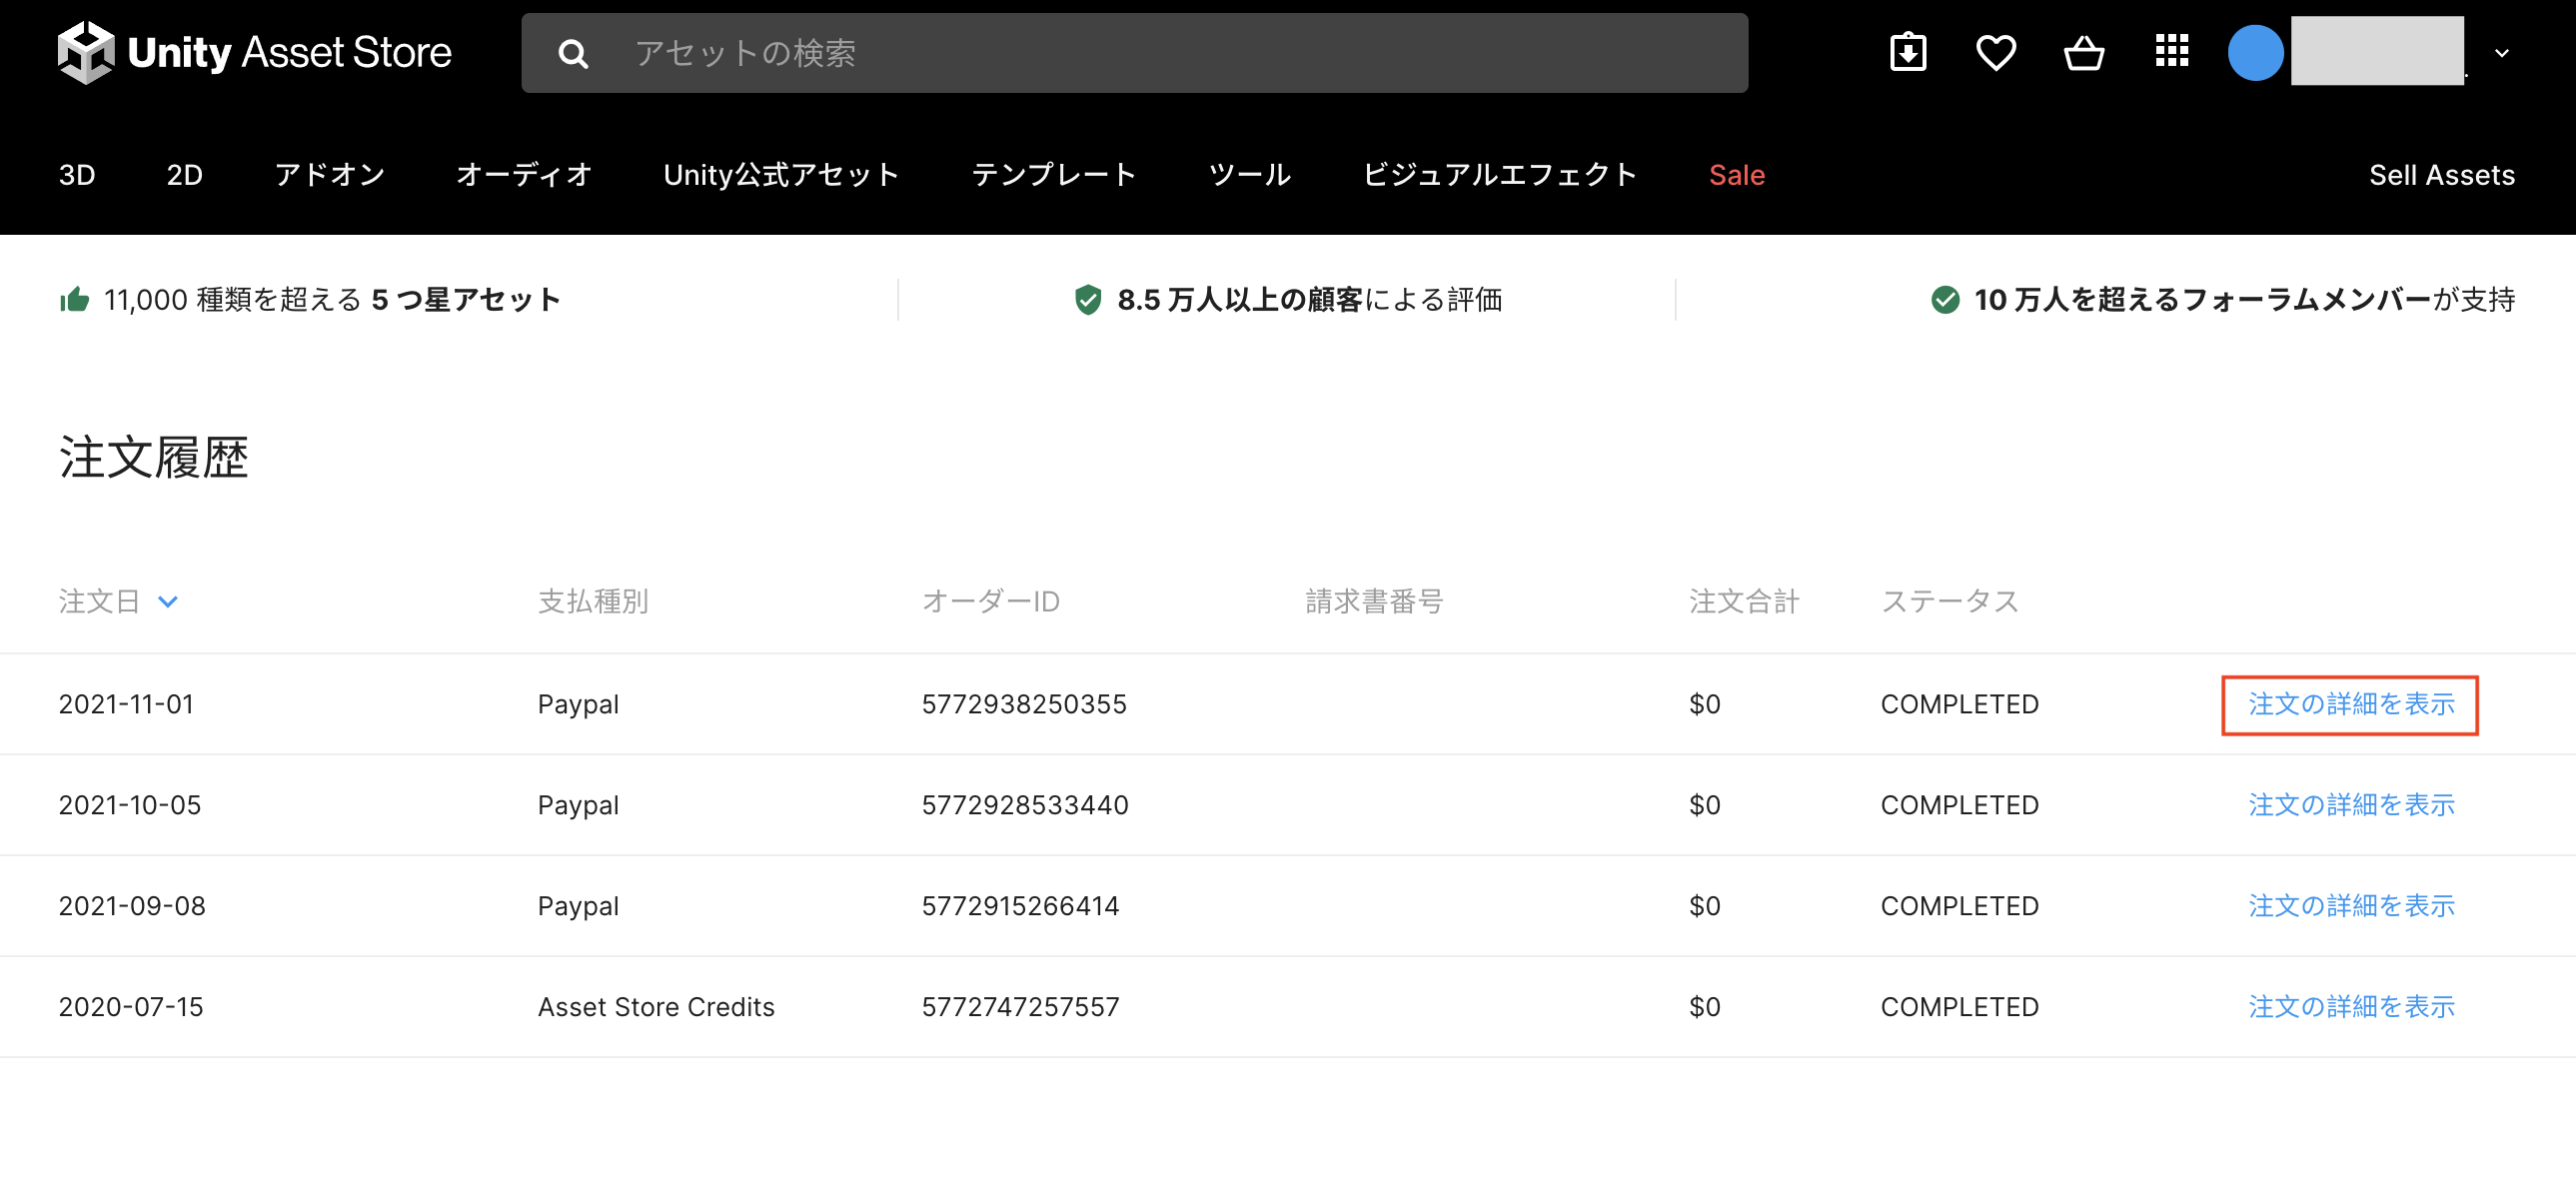The height and width of the screenshot is (1187, 2576).
Task: Open the ビジュアルエフェクト category menu
Action: tap(1499, 175)
